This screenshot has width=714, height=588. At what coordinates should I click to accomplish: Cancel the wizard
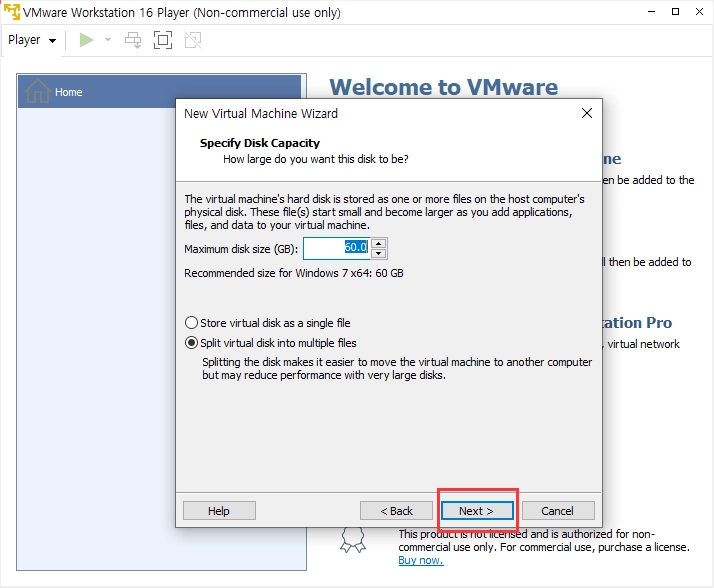[x=558, y=511]
